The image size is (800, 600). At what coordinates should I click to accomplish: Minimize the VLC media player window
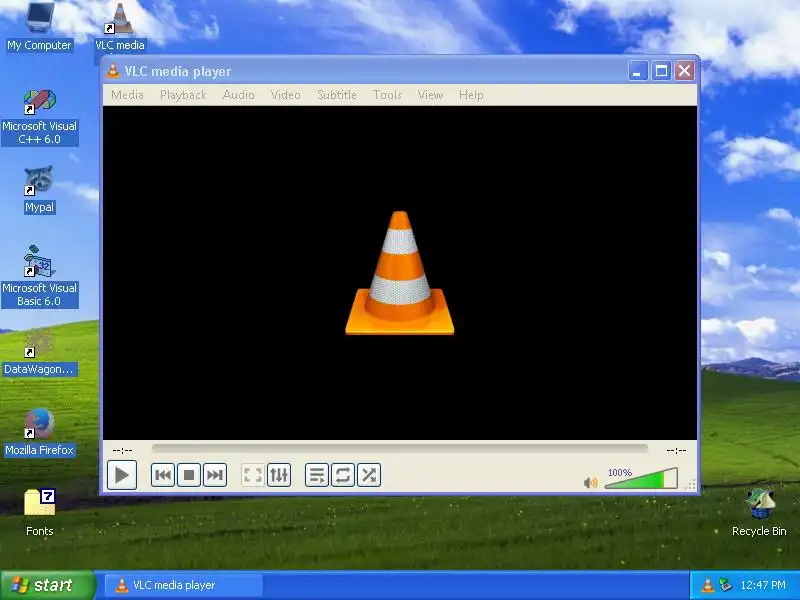(638, 71)
